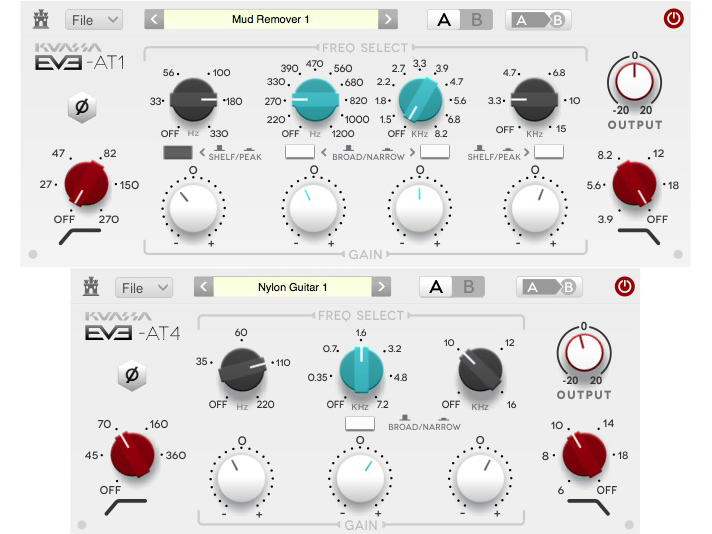Click the AT4 mid band gain knob

(360, 478)
